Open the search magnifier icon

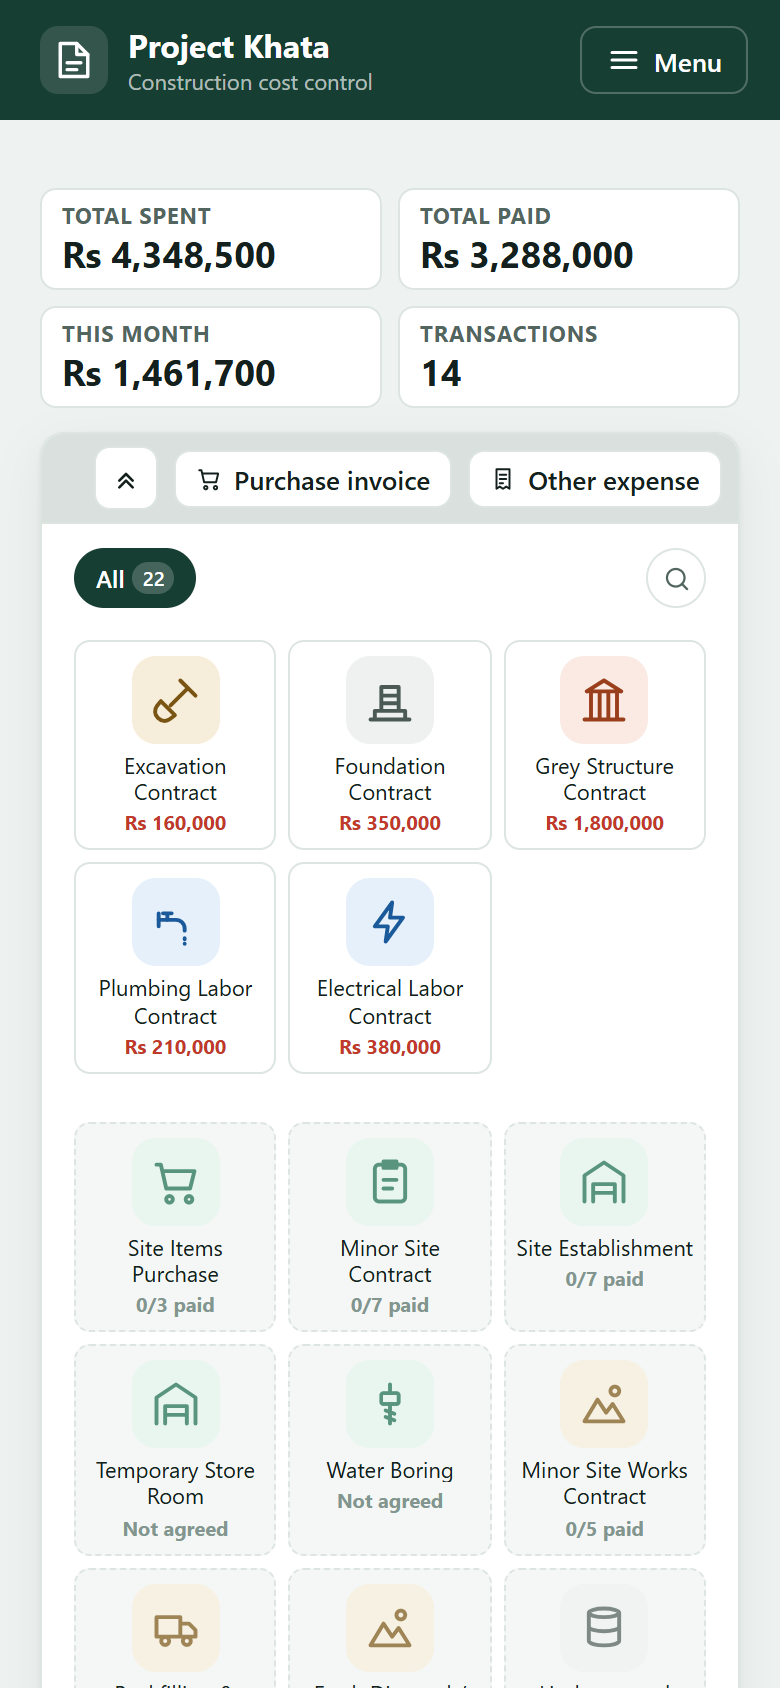(x=676, y=578)
